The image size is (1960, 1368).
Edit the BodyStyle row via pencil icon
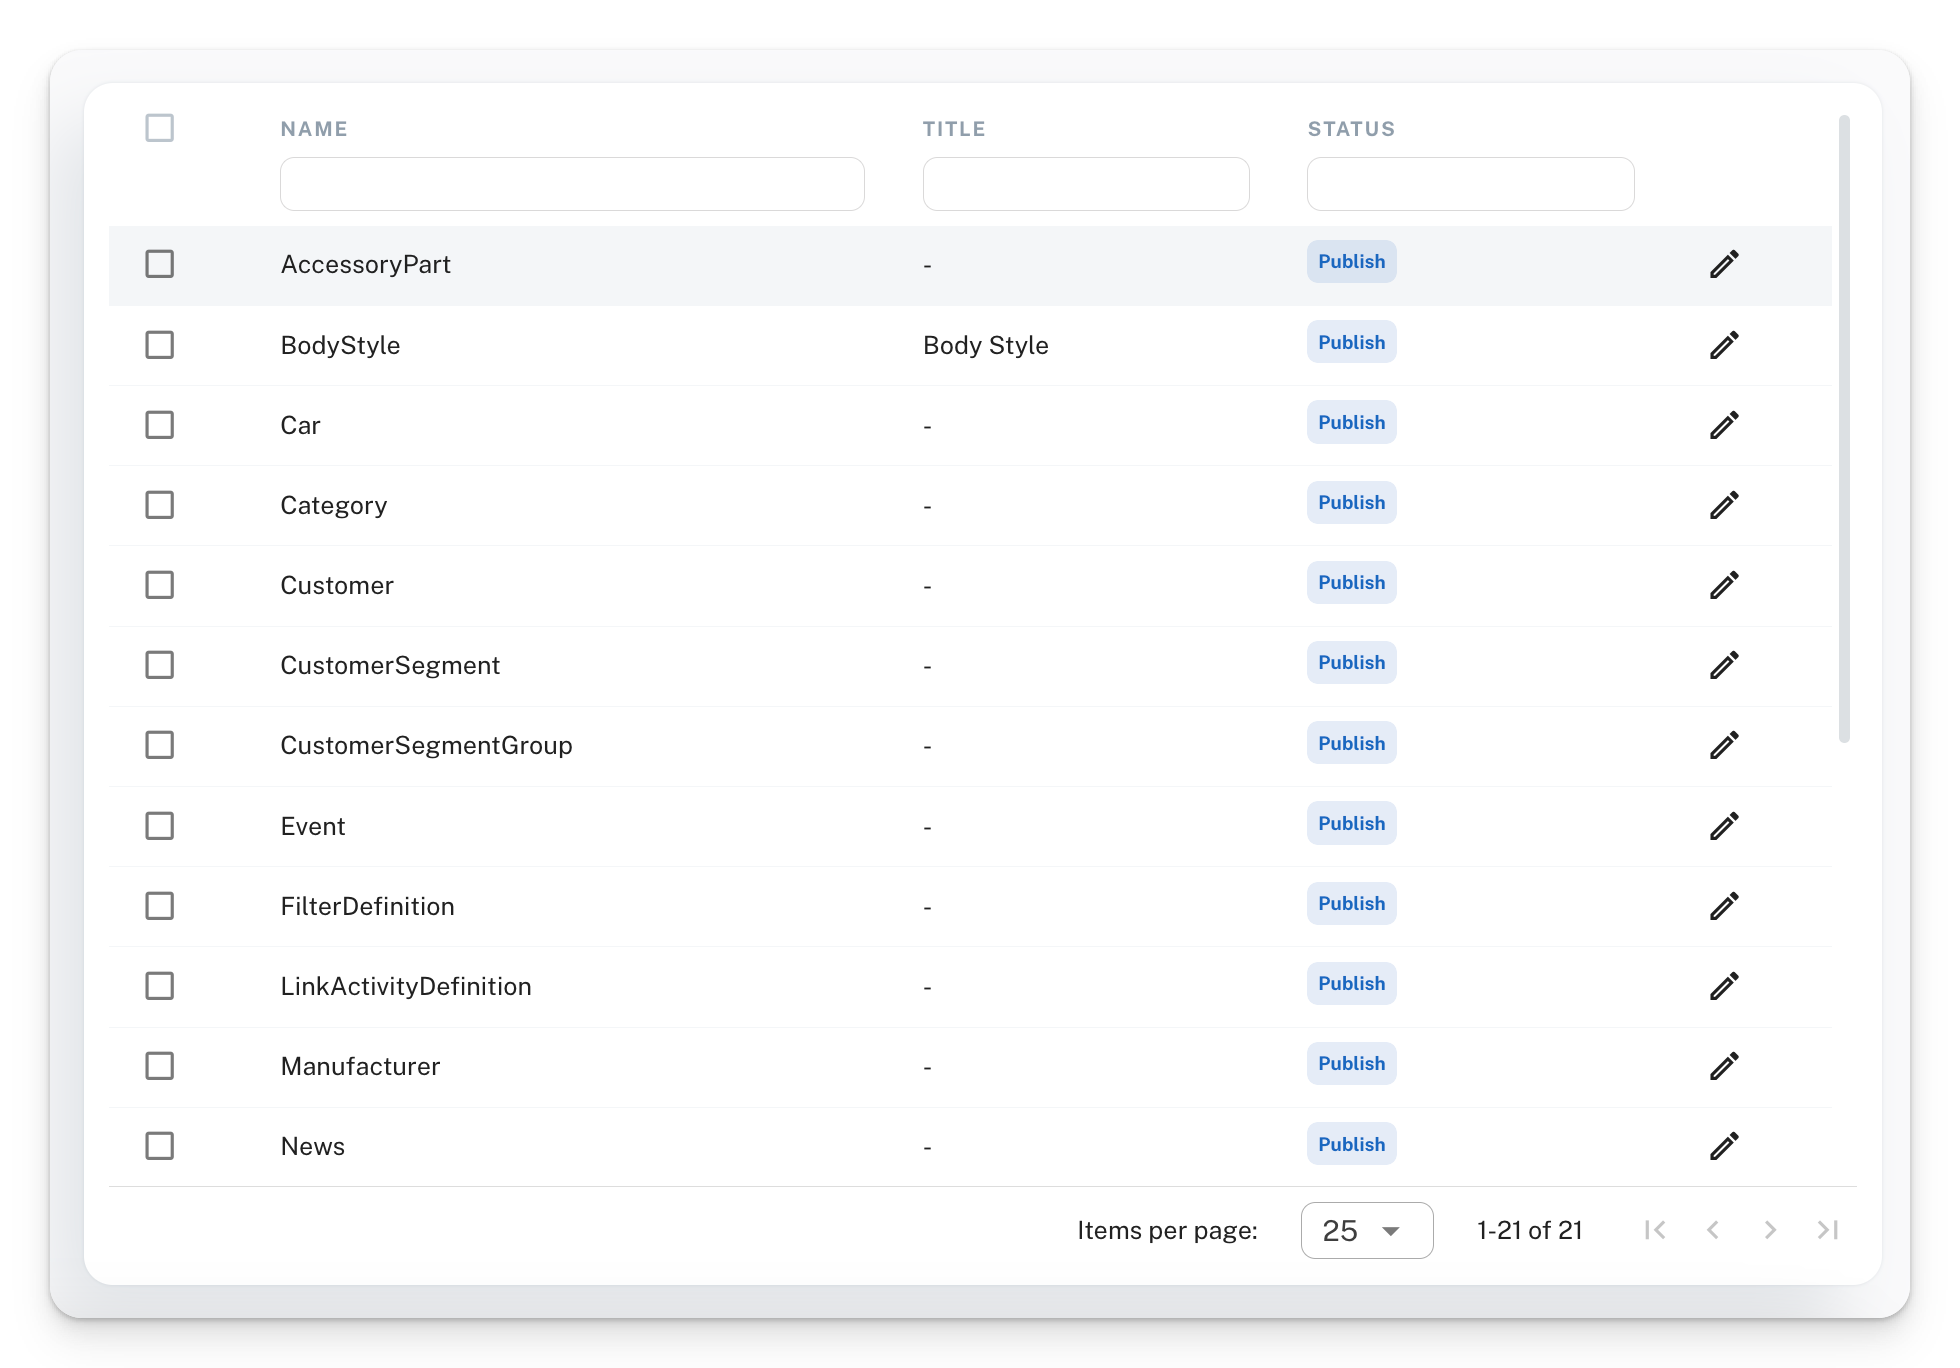(x=1724, y=345)
